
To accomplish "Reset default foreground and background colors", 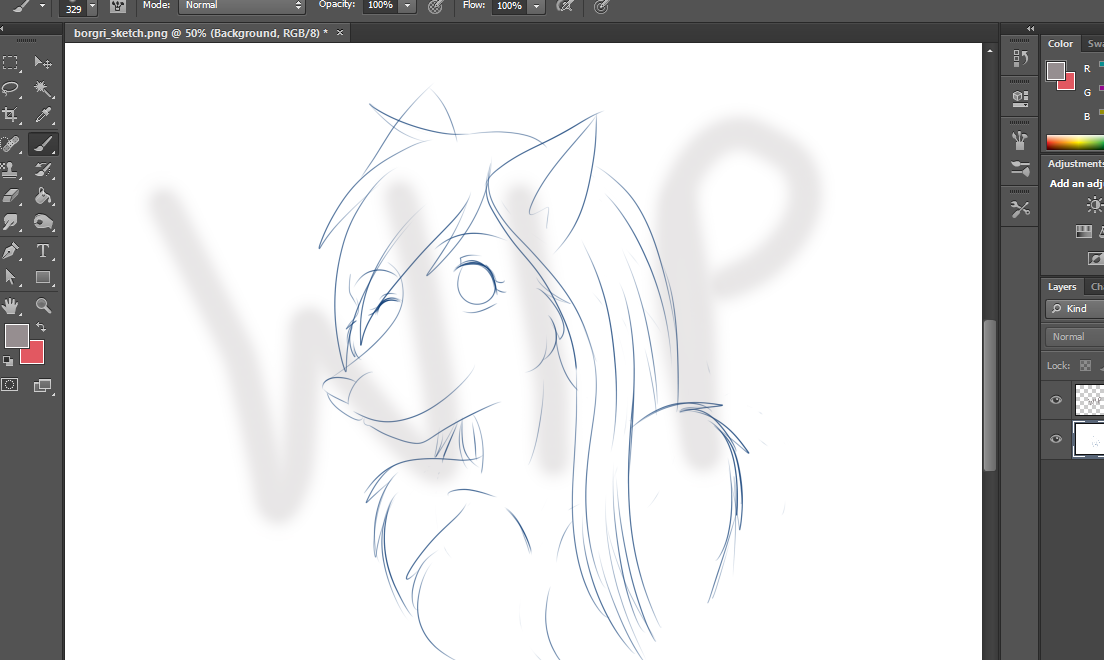I will point(8,361).
